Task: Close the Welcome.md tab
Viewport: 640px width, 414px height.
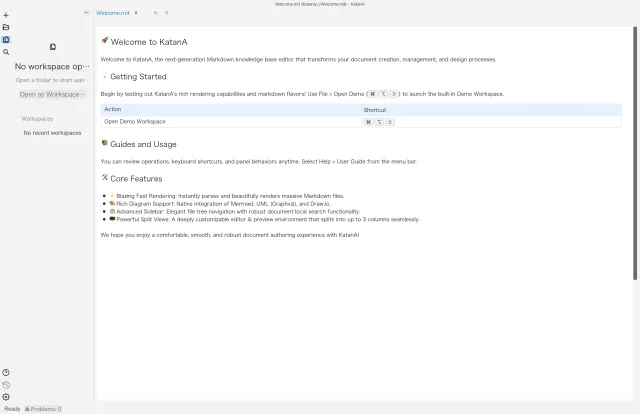Action: click(136, 13)
